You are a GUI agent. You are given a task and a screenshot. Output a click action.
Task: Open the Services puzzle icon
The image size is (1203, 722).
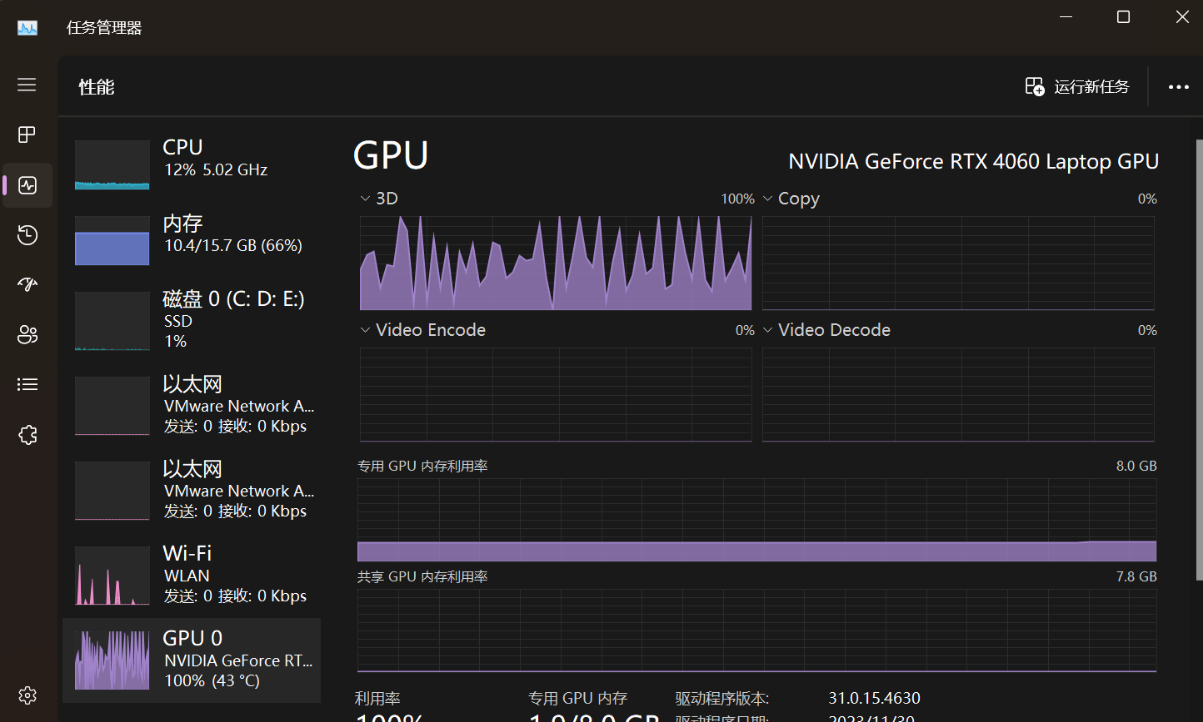(x=27, y=434)
